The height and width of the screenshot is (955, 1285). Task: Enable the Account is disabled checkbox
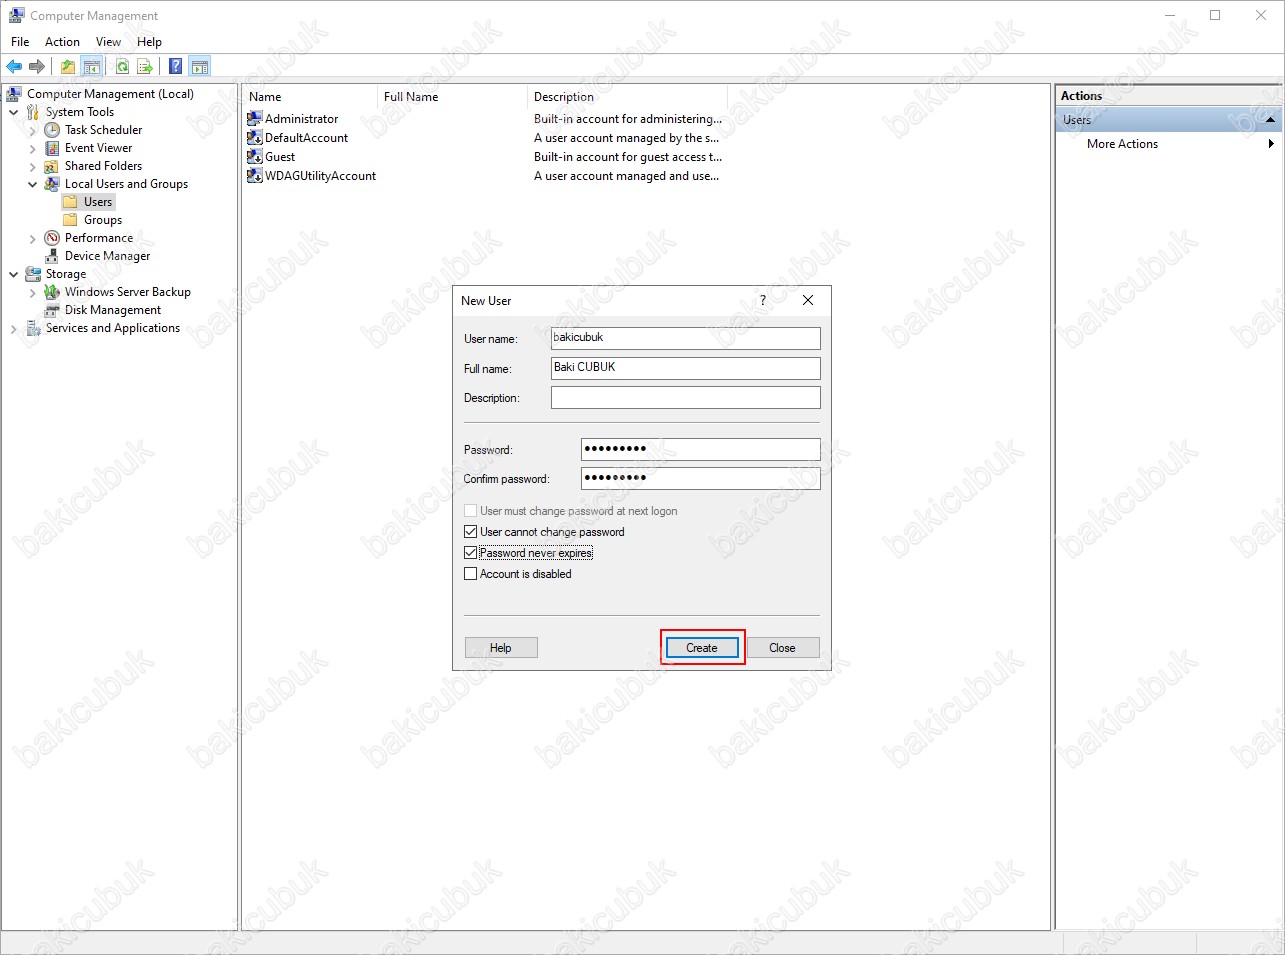coord(471,574)
